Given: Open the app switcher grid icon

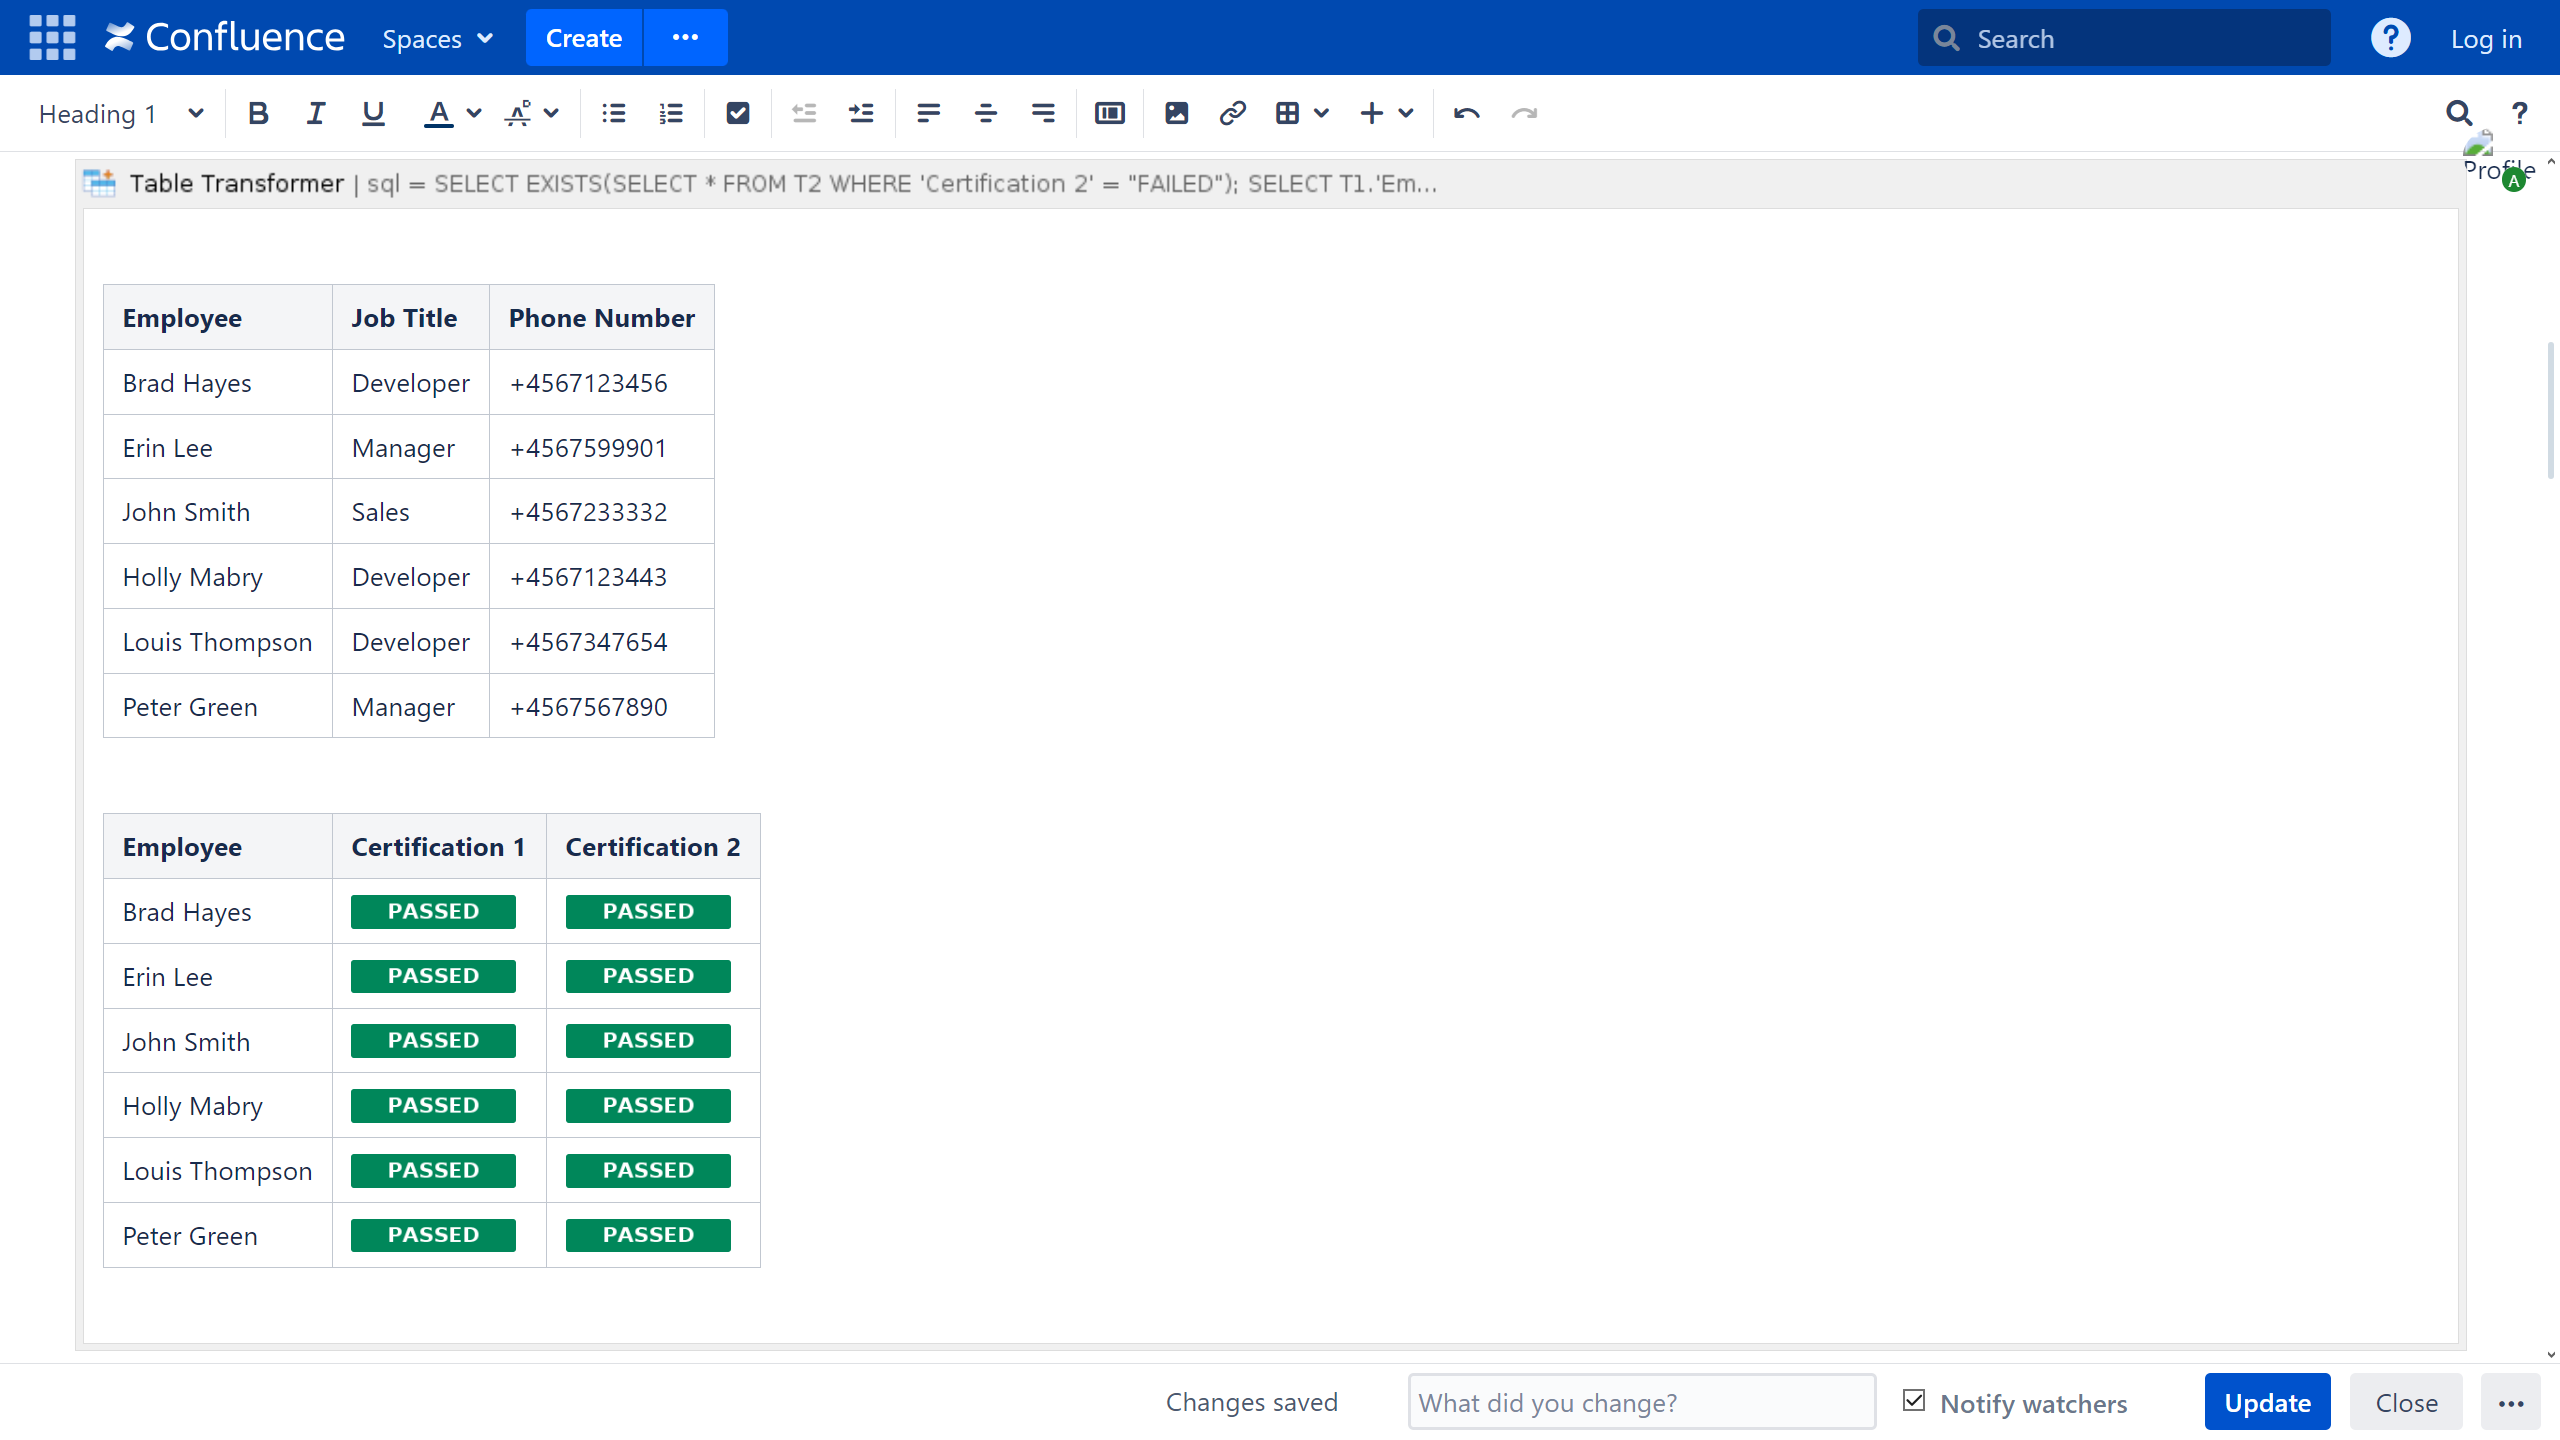Looking at the screenshot, I should click(52, 38).
